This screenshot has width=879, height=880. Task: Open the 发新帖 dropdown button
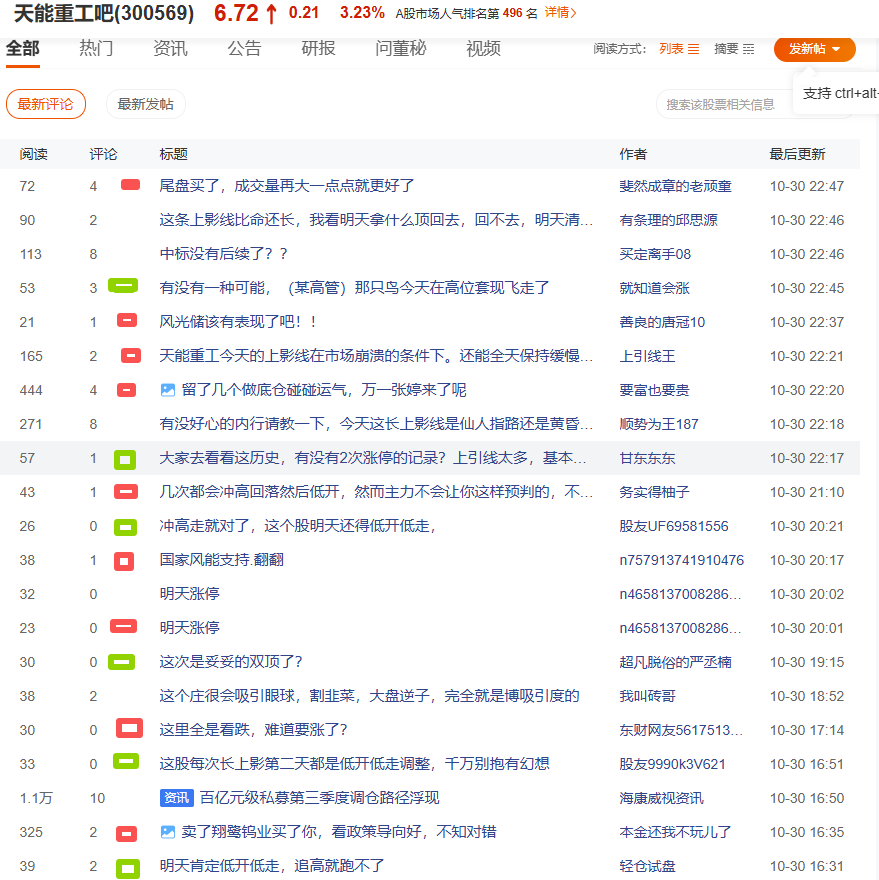pyautogui.click(x=814, y=49)
